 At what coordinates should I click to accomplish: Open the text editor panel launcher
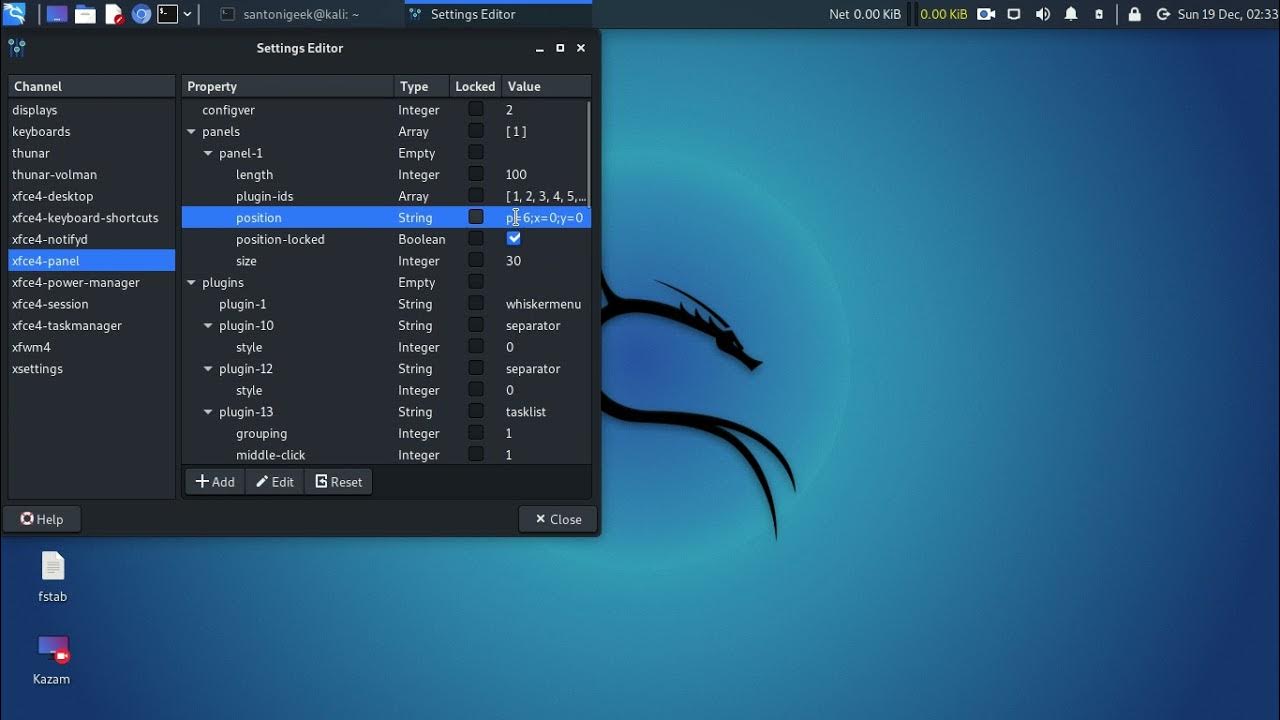114,14
